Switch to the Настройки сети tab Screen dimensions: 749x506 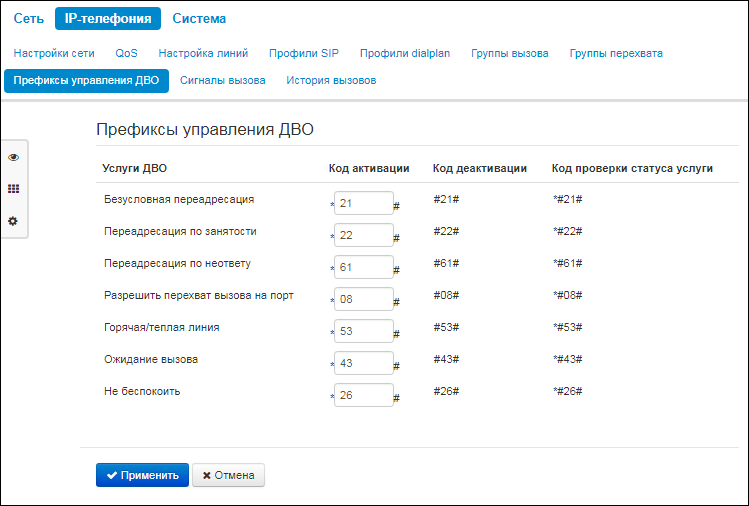[x=54, y=53]
